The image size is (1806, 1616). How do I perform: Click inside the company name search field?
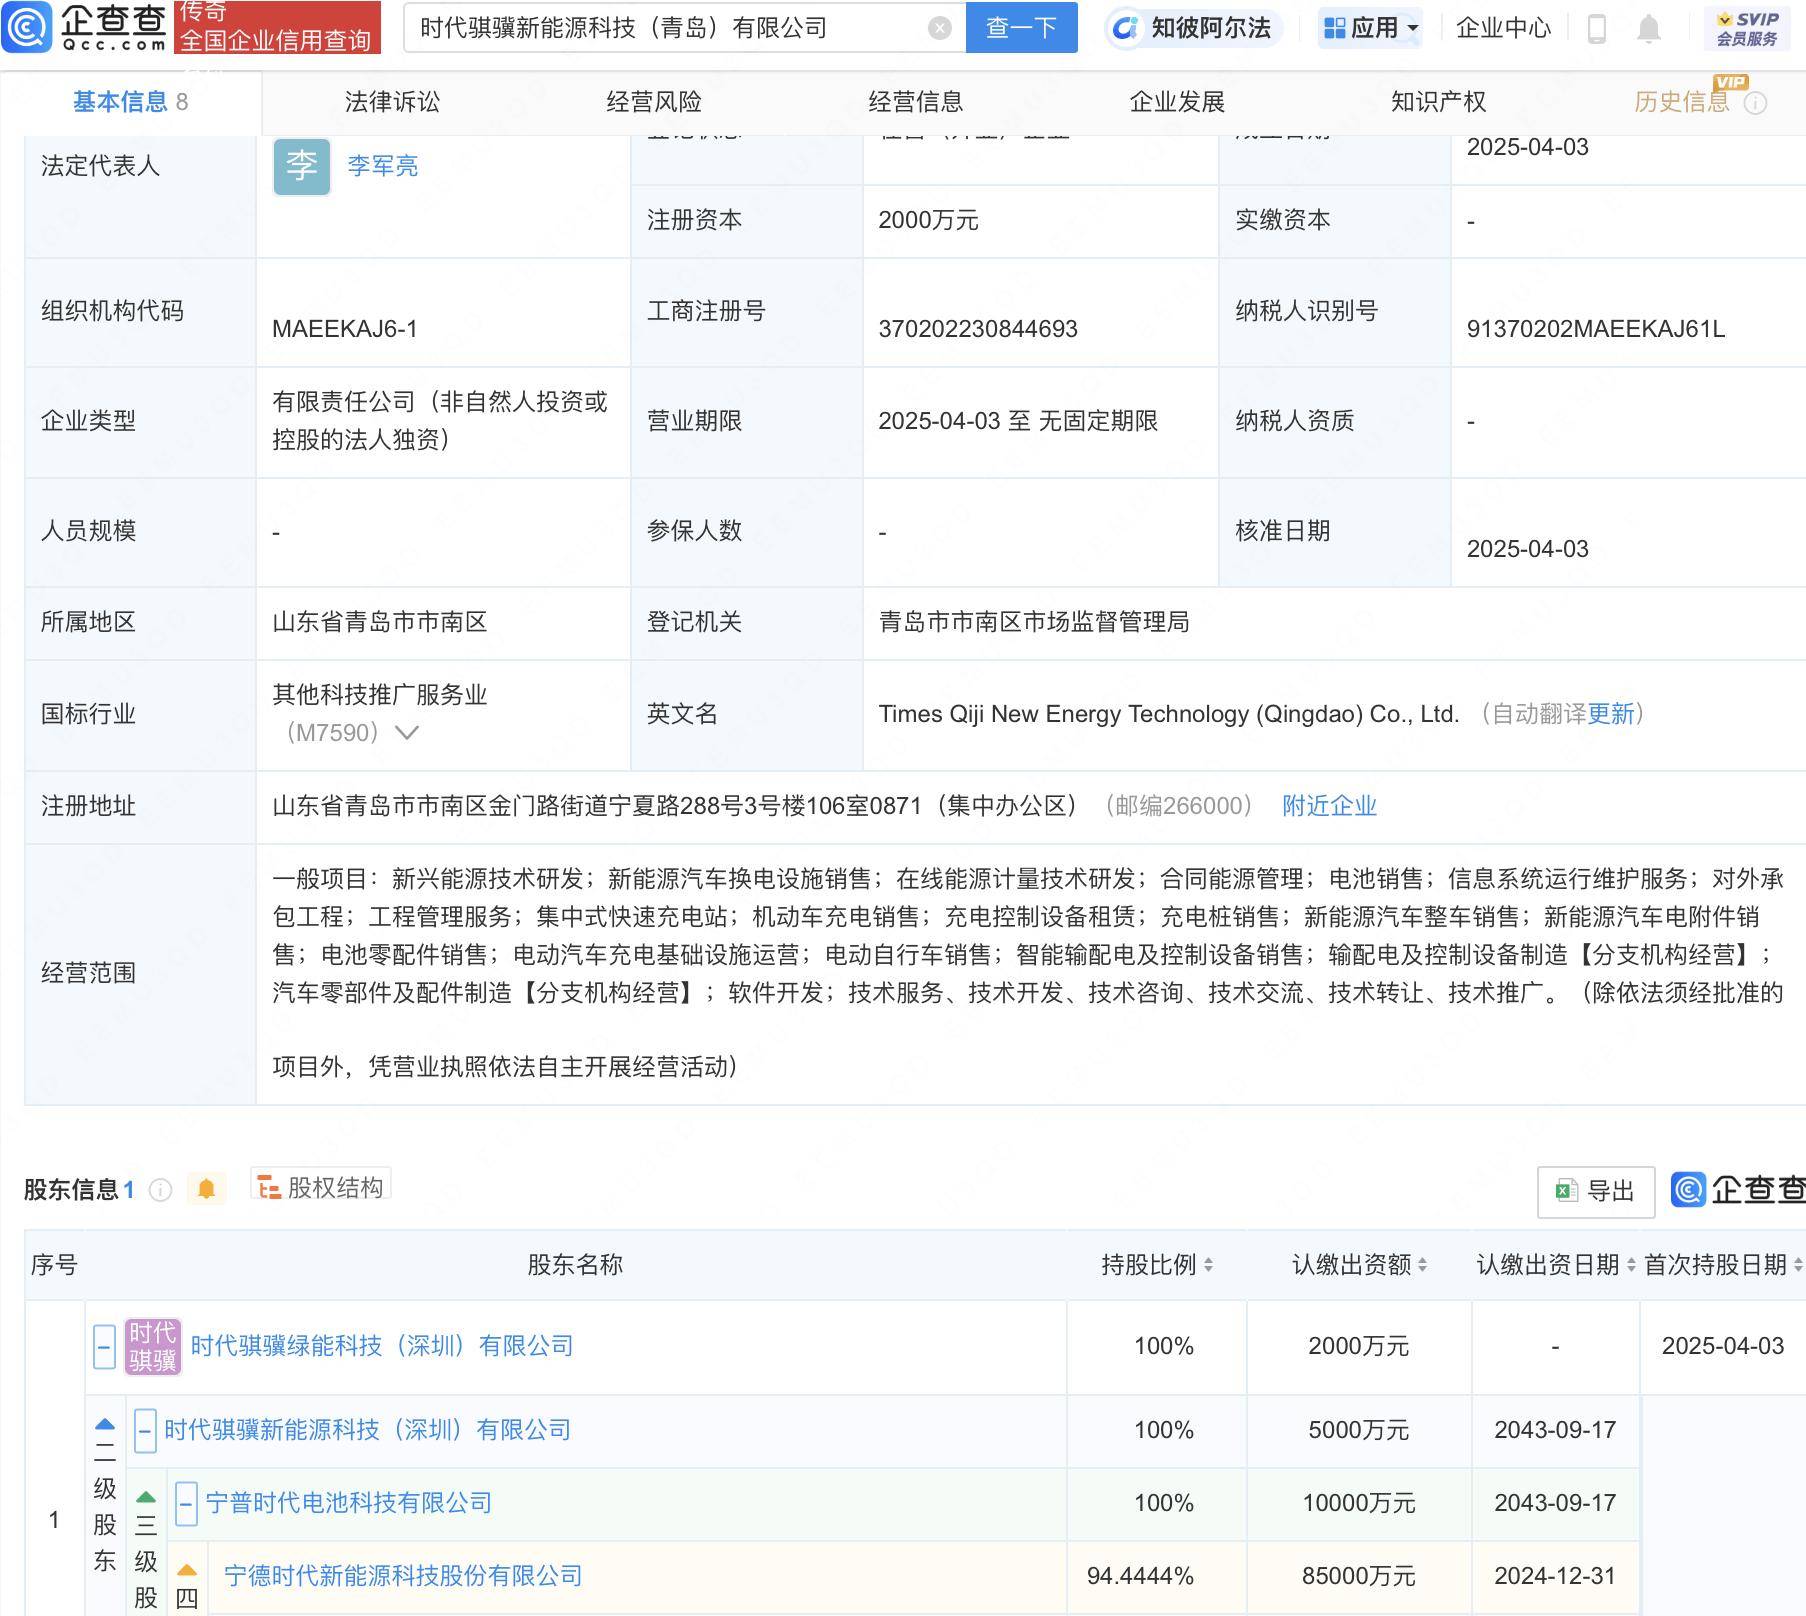[x=650, y=29]
